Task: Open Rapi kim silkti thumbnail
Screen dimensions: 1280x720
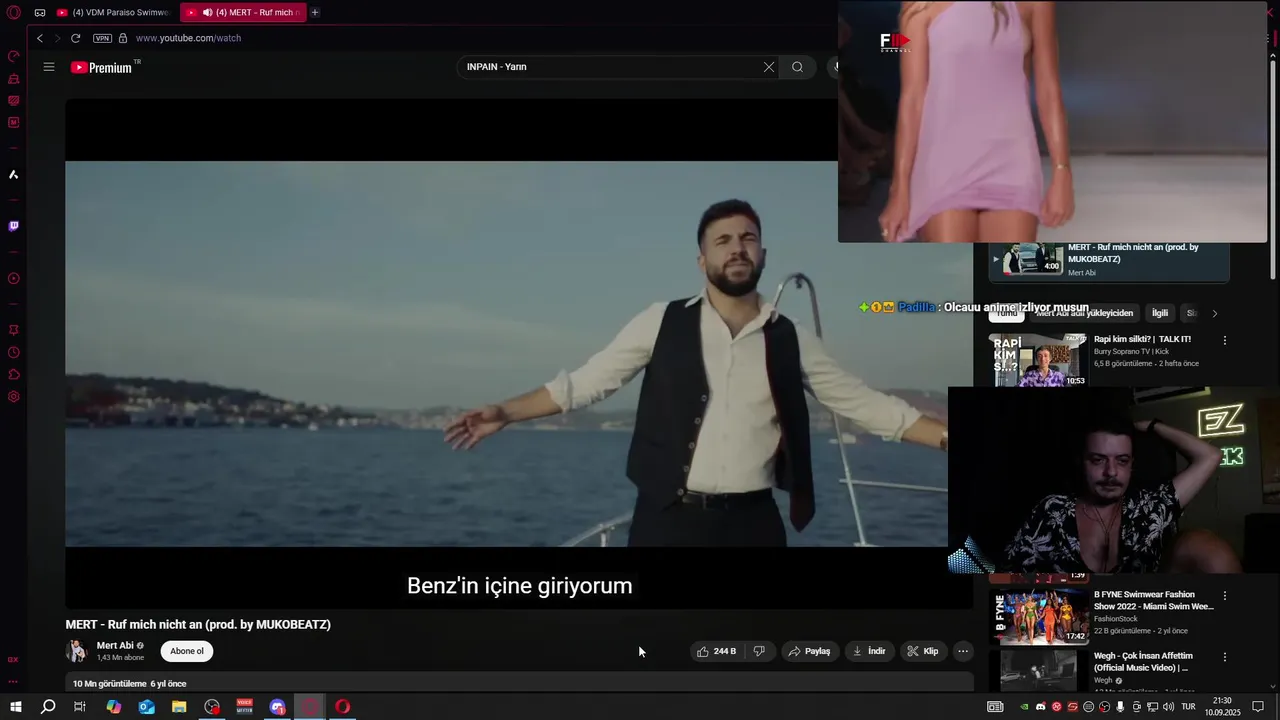Action: click(1038, 360)
